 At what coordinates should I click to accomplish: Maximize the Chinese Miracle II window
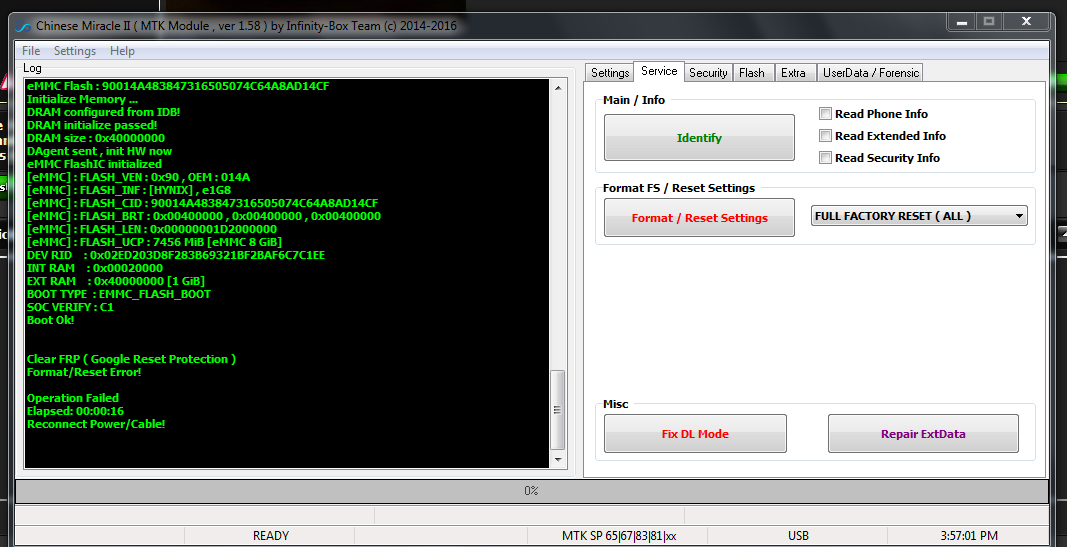point(989,22)
